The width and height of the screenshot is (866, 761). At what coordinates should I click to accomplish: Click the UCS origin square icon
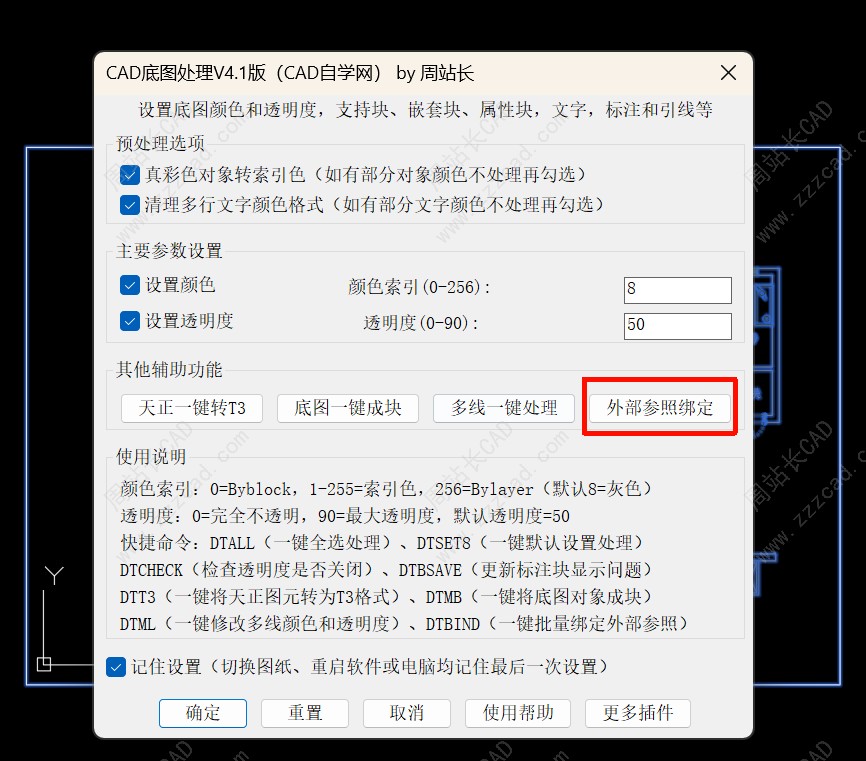44,664
